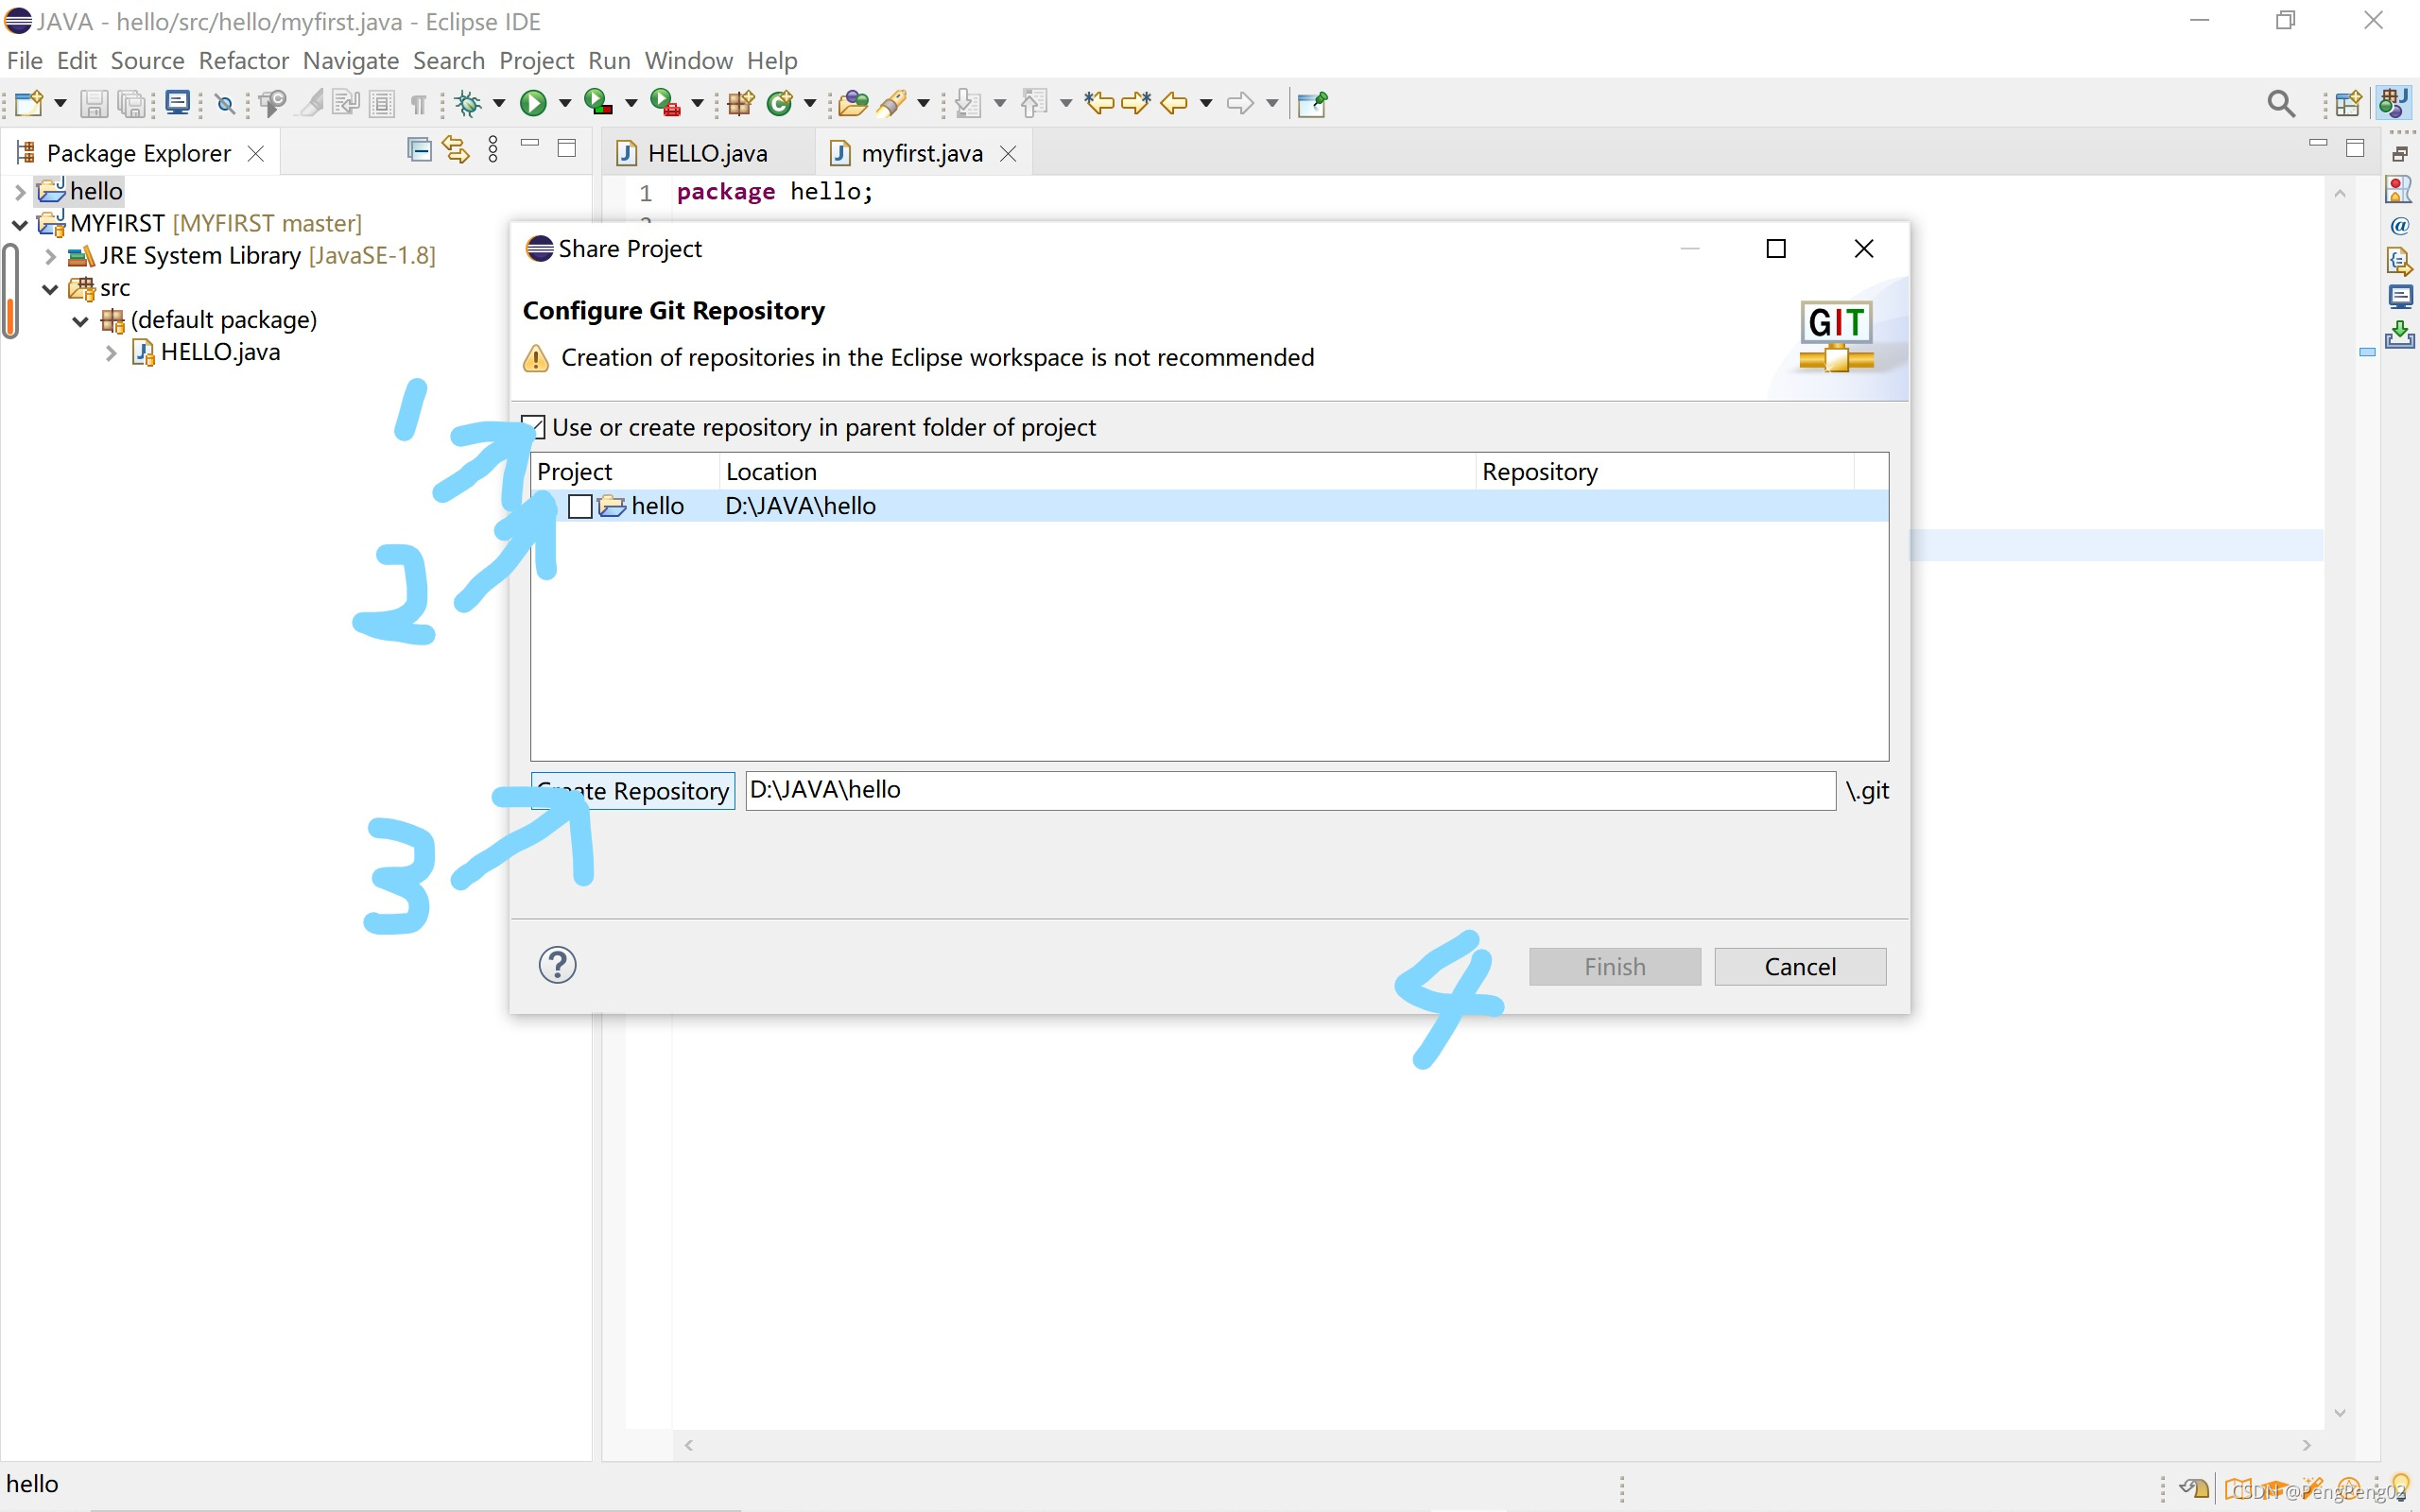
Task: Check the hello project checkbox
Action: 580,506
